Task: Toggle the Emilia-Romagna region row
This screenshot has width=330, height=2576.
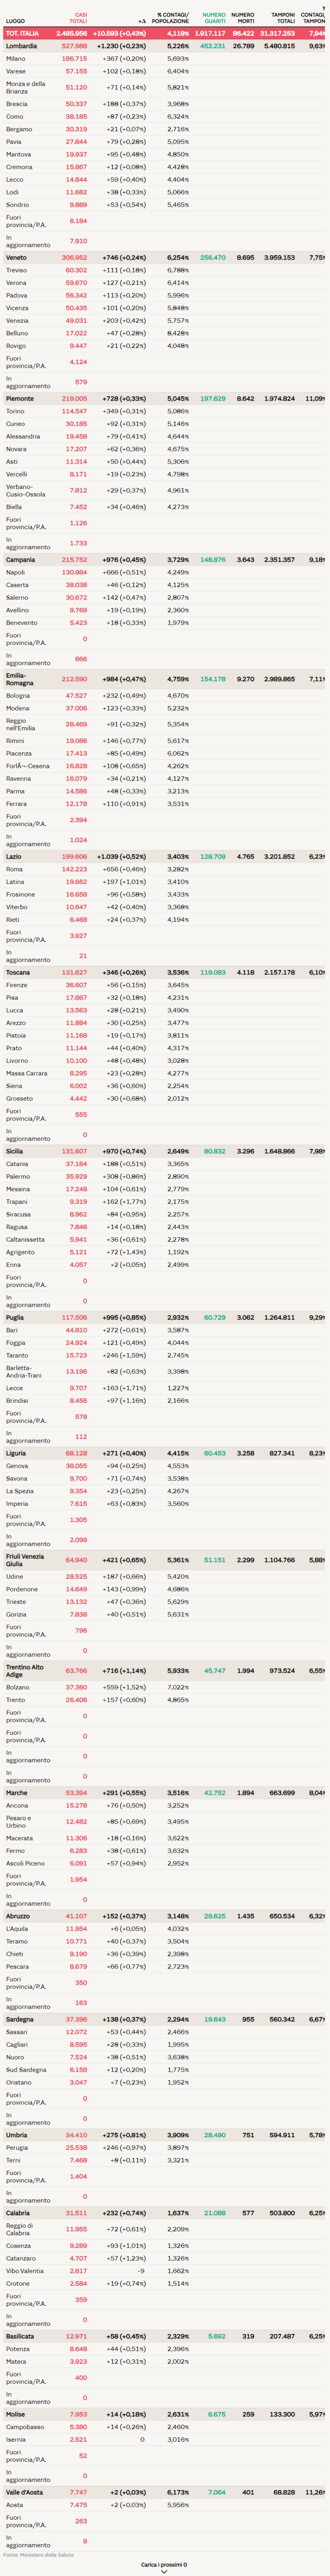Action: [x=20, y=679]
